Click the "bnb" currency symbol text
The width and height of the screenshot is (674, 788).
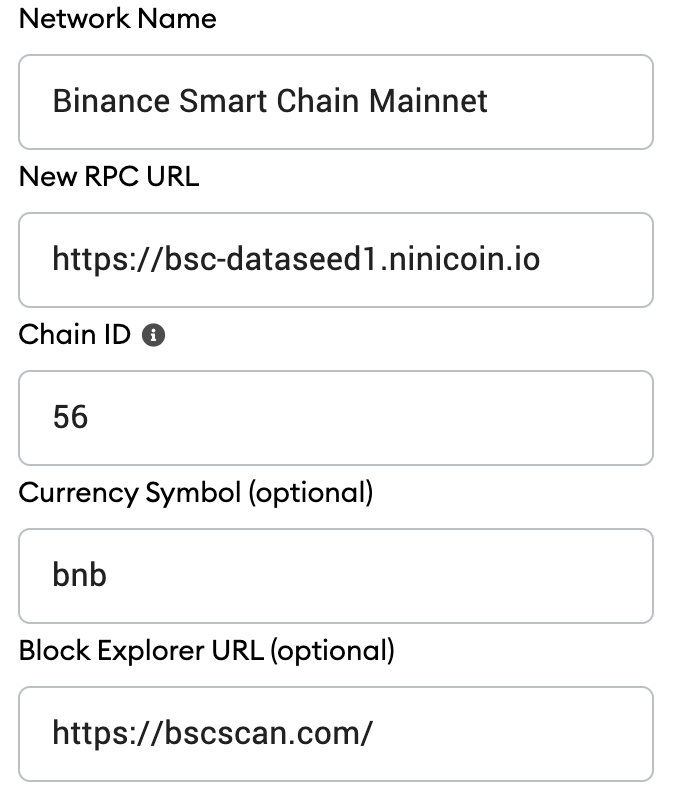[79, 576]
